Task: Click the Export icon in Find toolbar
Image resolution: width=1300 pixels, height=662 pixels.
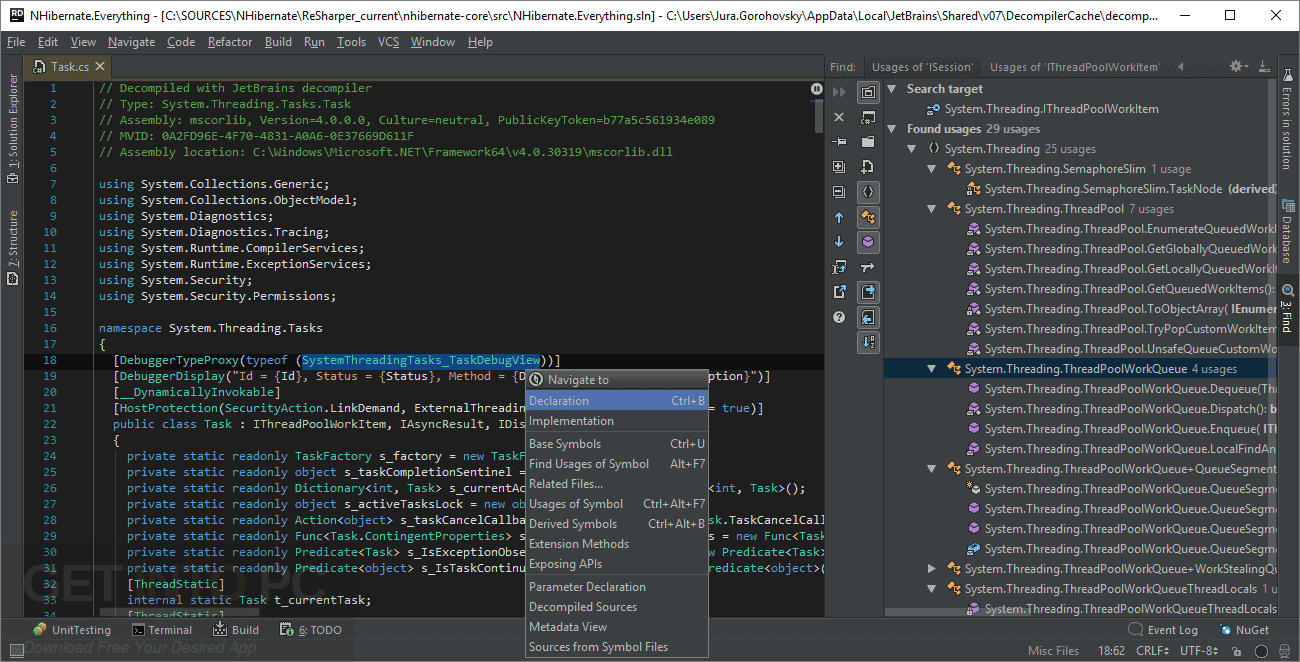Action: [x=839, y=292]
